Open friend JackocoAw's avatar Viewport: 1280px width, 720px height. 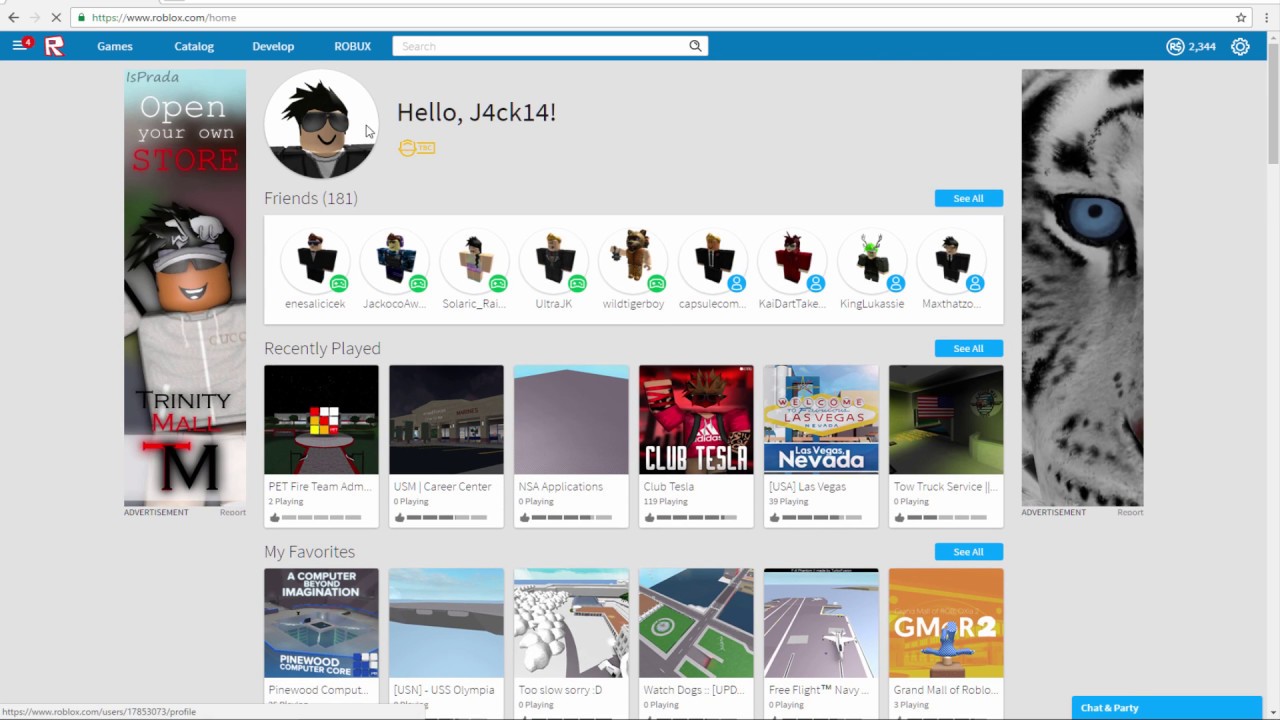click(394, 260)
